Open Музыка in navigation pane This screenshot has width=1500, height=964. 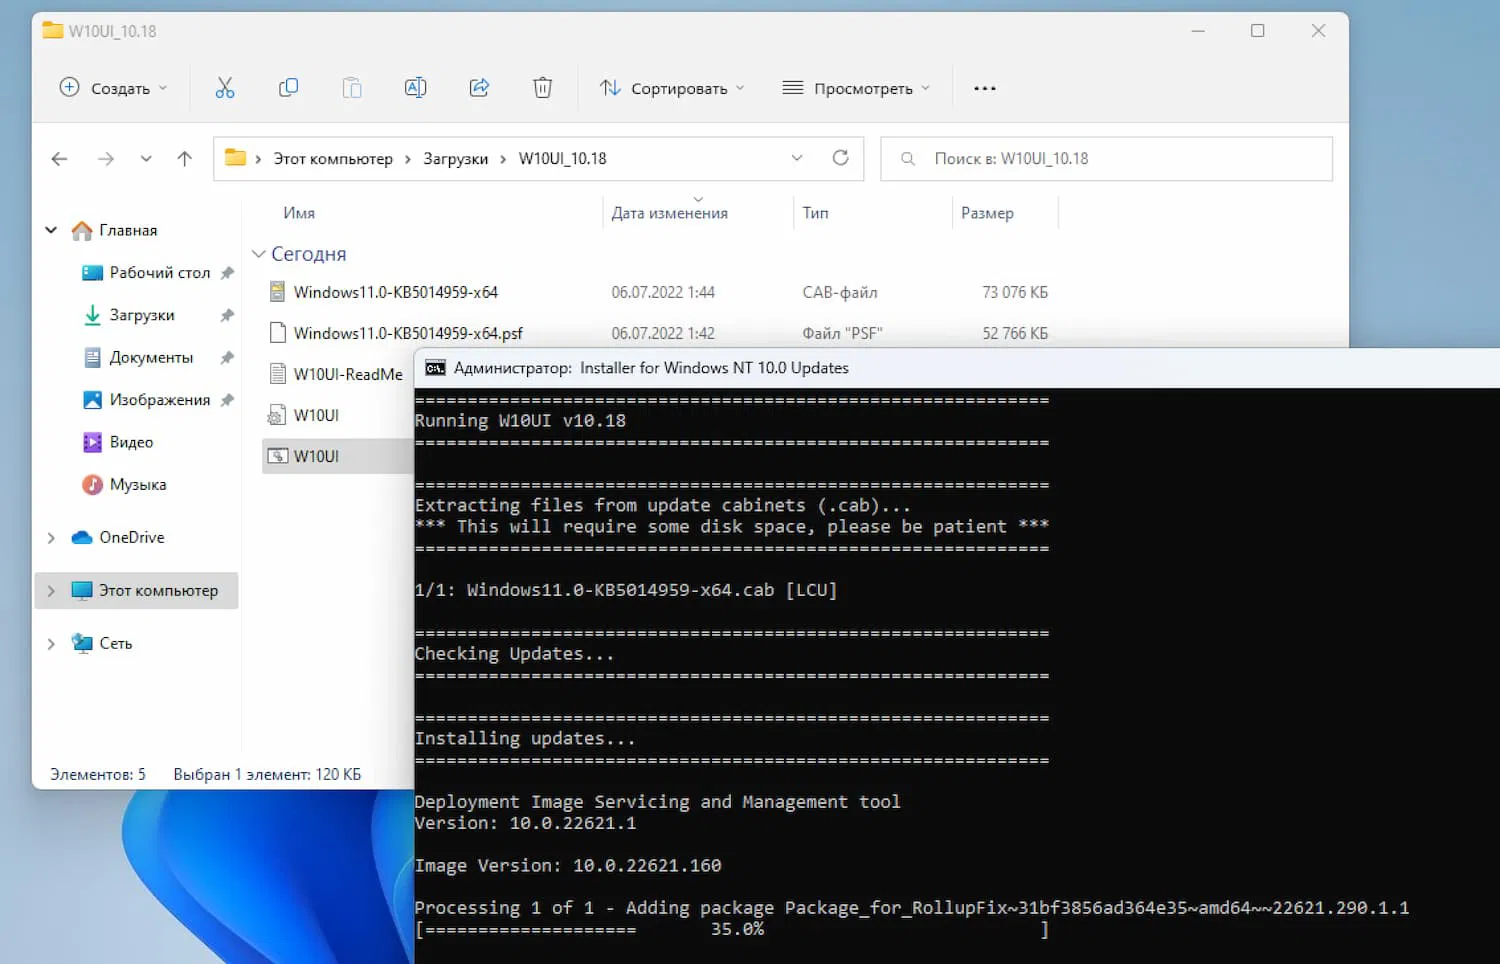(124, 484)
